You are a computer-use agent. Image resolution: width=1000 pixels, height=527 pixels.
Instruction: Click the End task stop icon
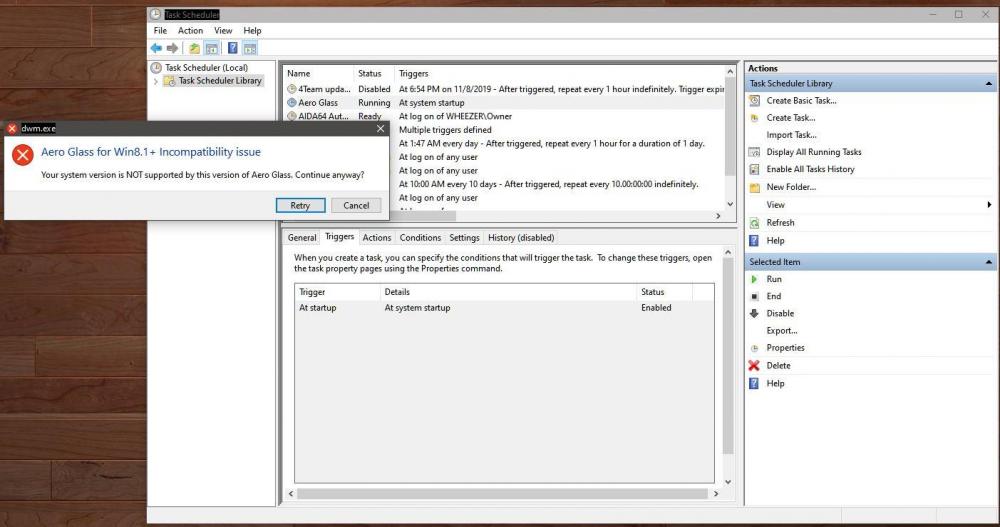click(x=755, y=296)
